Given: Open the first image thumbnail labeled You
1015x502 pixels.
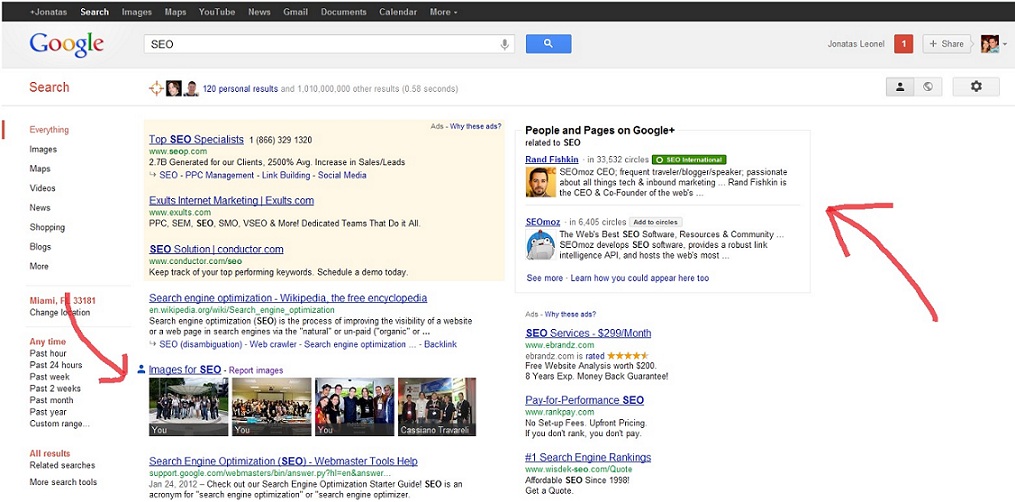Looking at the screenshot, I should pos(188,407).
